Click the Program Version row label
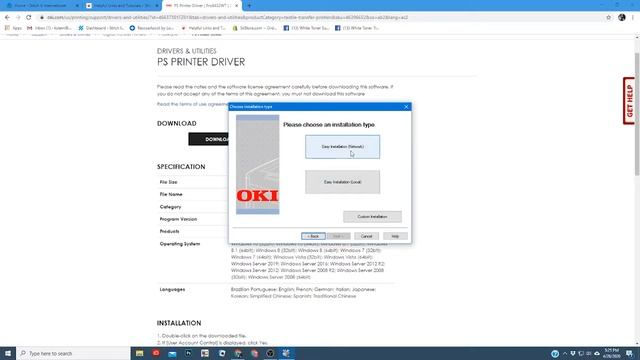This screenshot has height=360, width=640. 178,219
